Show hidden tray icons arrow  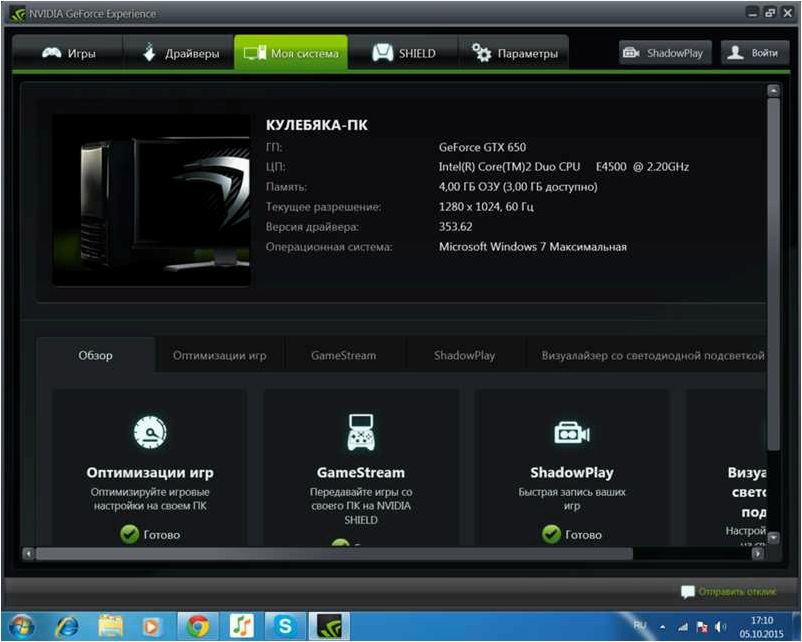(662, 627)
